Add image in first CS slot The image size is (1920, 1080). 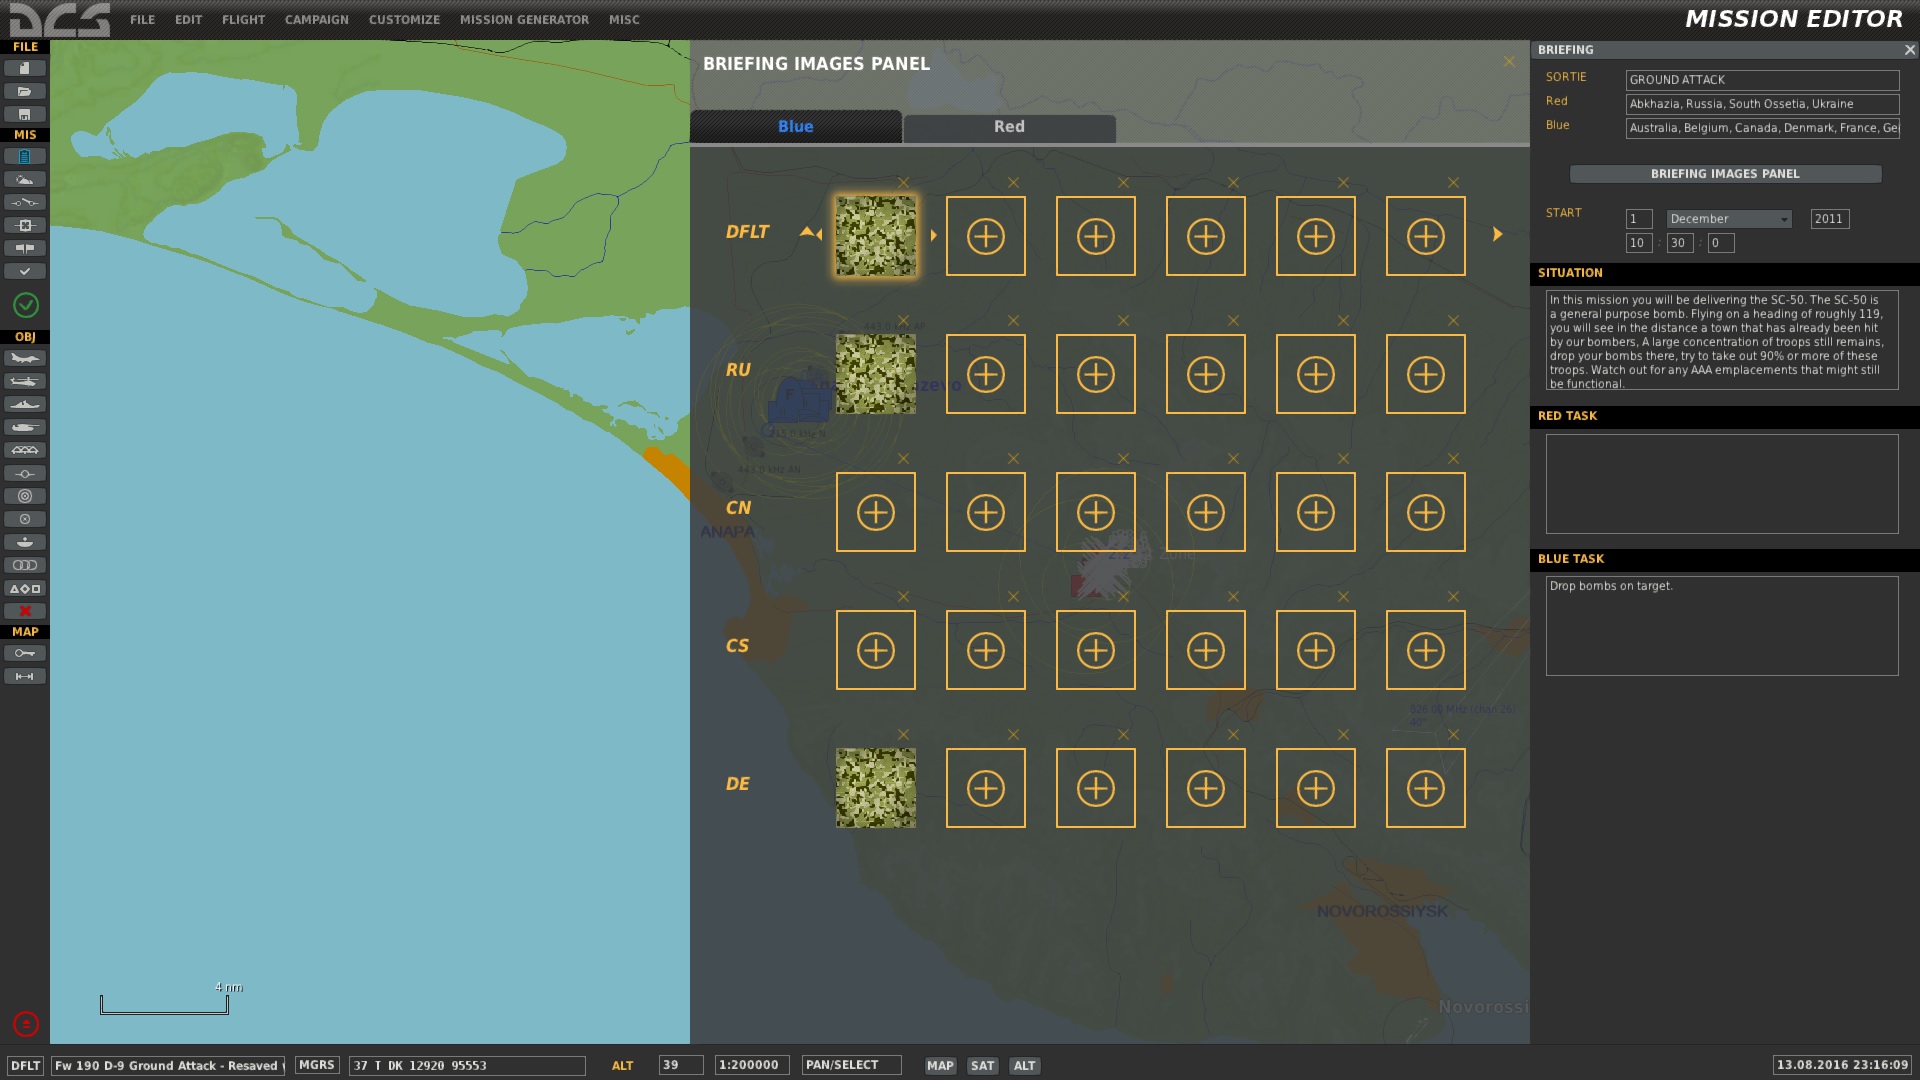tap(876, 650)
